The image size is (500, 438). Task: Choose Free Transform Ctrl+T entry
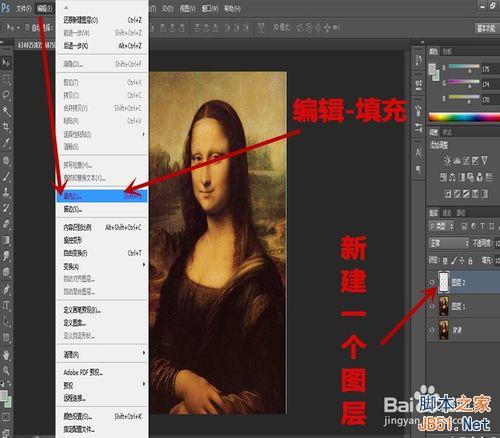tap(102, 253)
